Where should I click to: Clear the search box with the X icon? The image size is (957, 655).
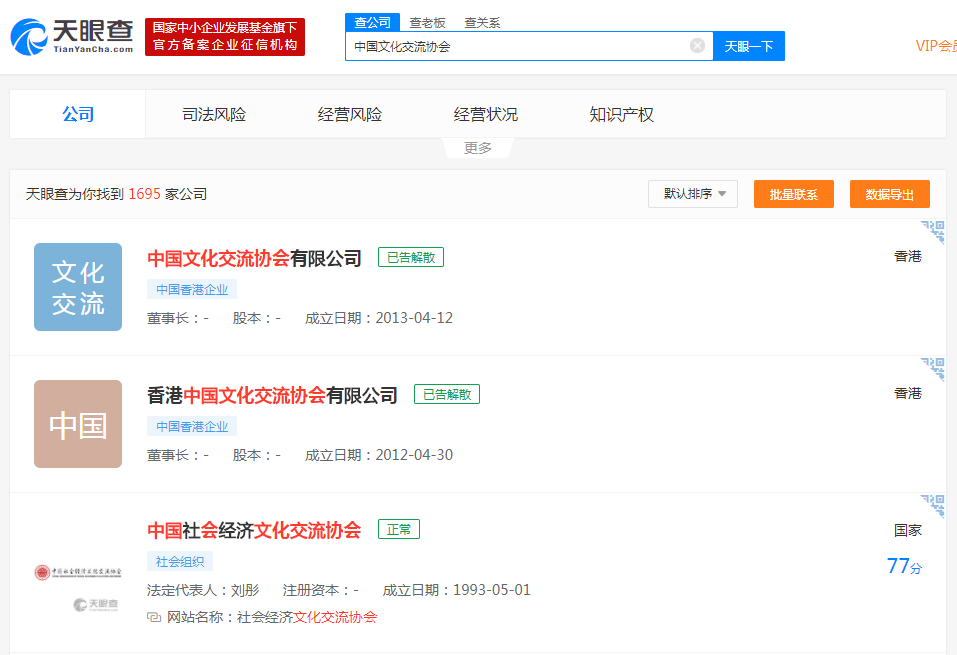coord(697,46)
